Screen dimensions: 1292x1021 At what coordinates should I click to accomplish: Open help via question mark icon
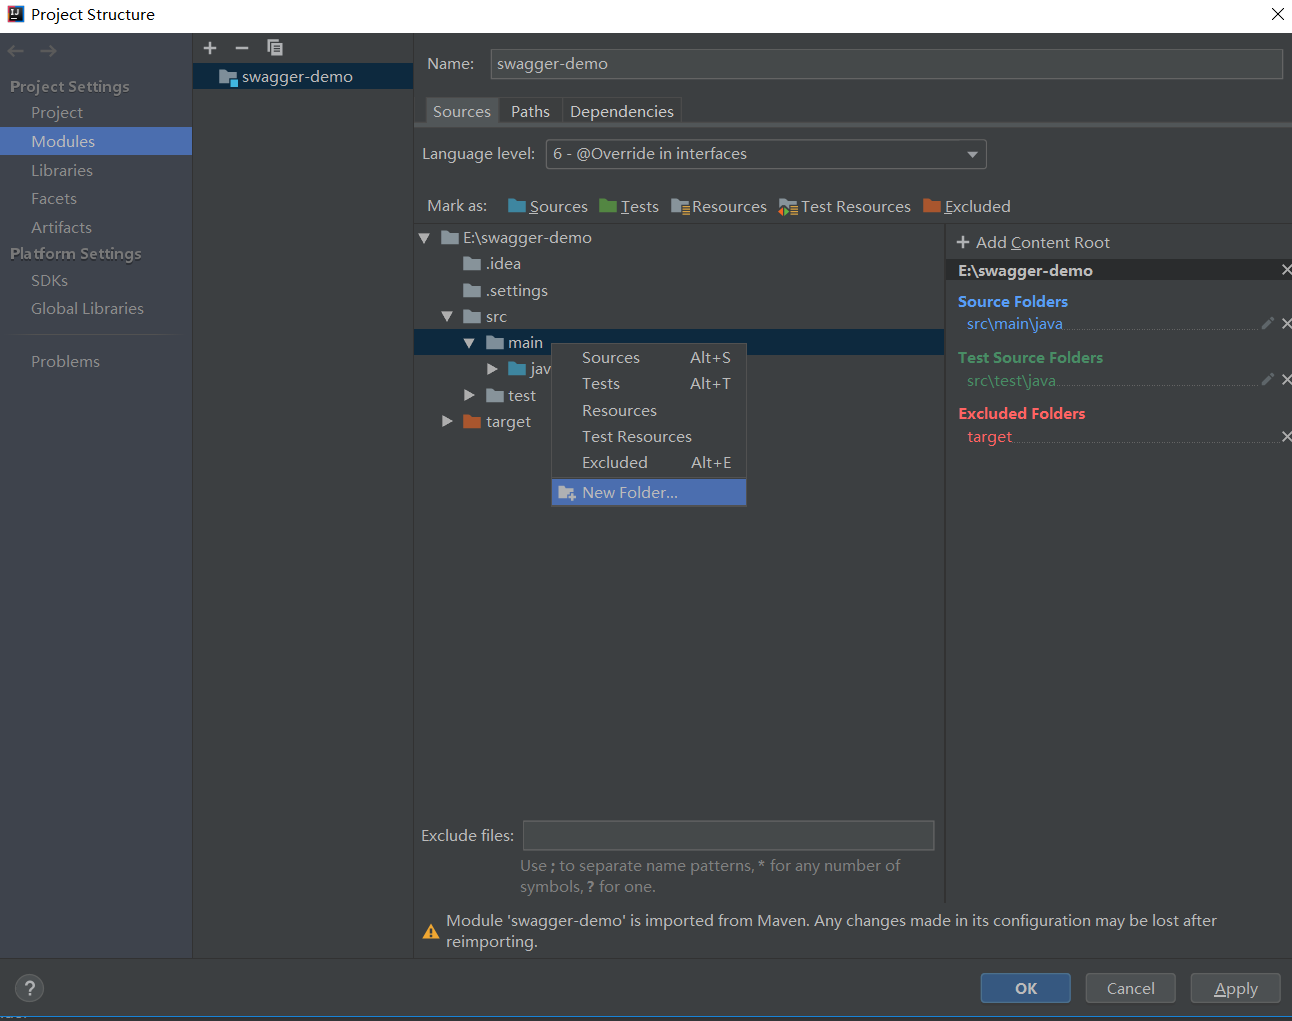[x=29, y=988]
